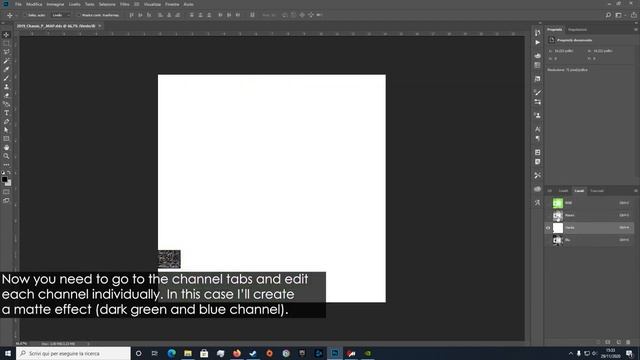Toggle the Selez. autom. checkbox
640x360 pixels.
point(25,15)
